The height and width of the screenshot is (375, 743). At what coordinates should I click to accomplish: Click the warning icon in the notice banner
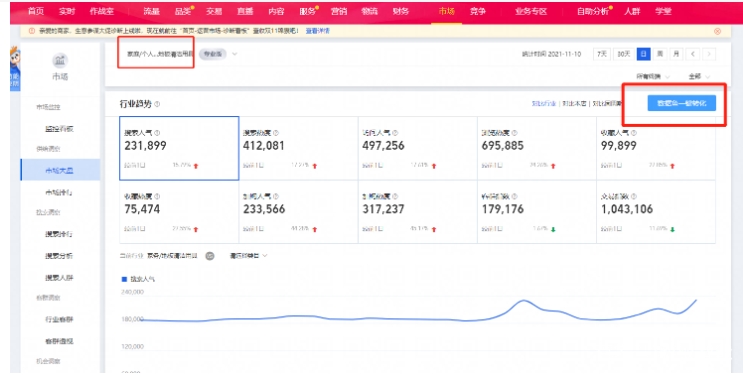pos(32,31)
